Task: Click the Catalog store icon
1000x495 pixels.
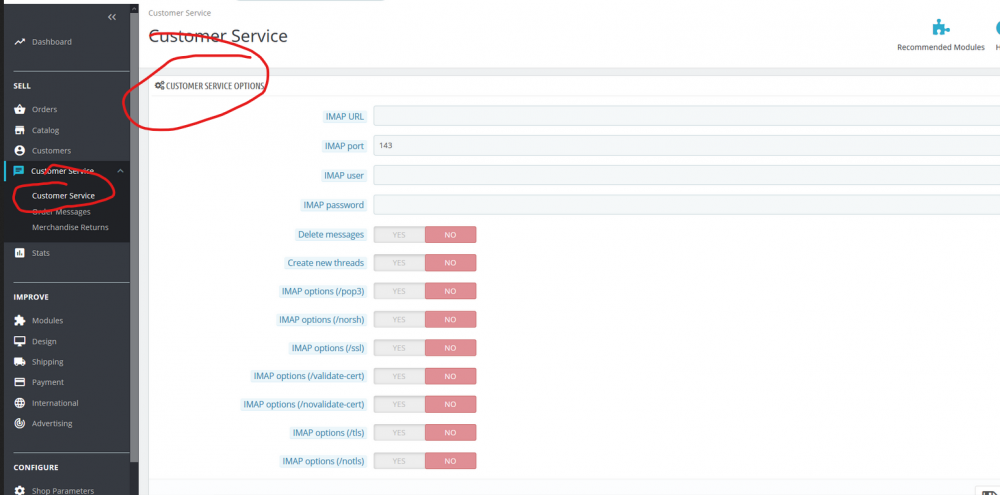Action: click(x=19, y=130)
